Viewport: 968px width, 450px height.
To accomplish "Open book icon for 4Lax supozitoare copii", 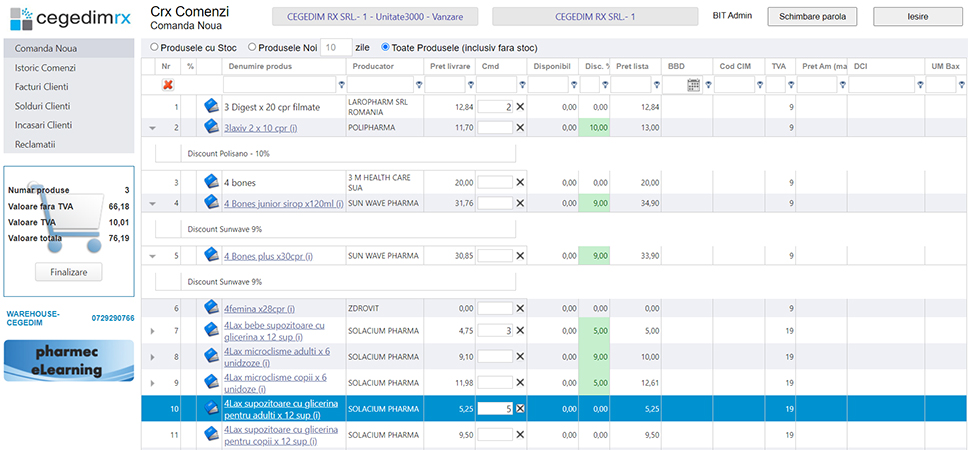I will (x=211, y=435).
